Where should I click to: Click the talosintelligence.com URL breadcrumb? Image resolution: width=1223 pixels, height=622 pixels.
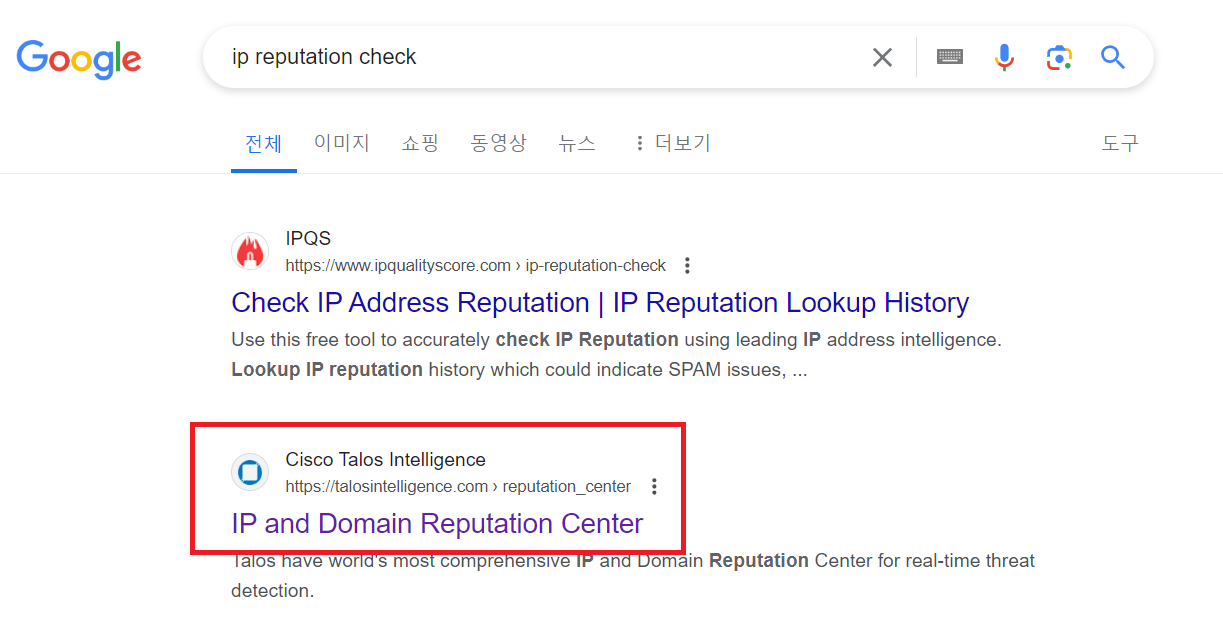[458, 486]
